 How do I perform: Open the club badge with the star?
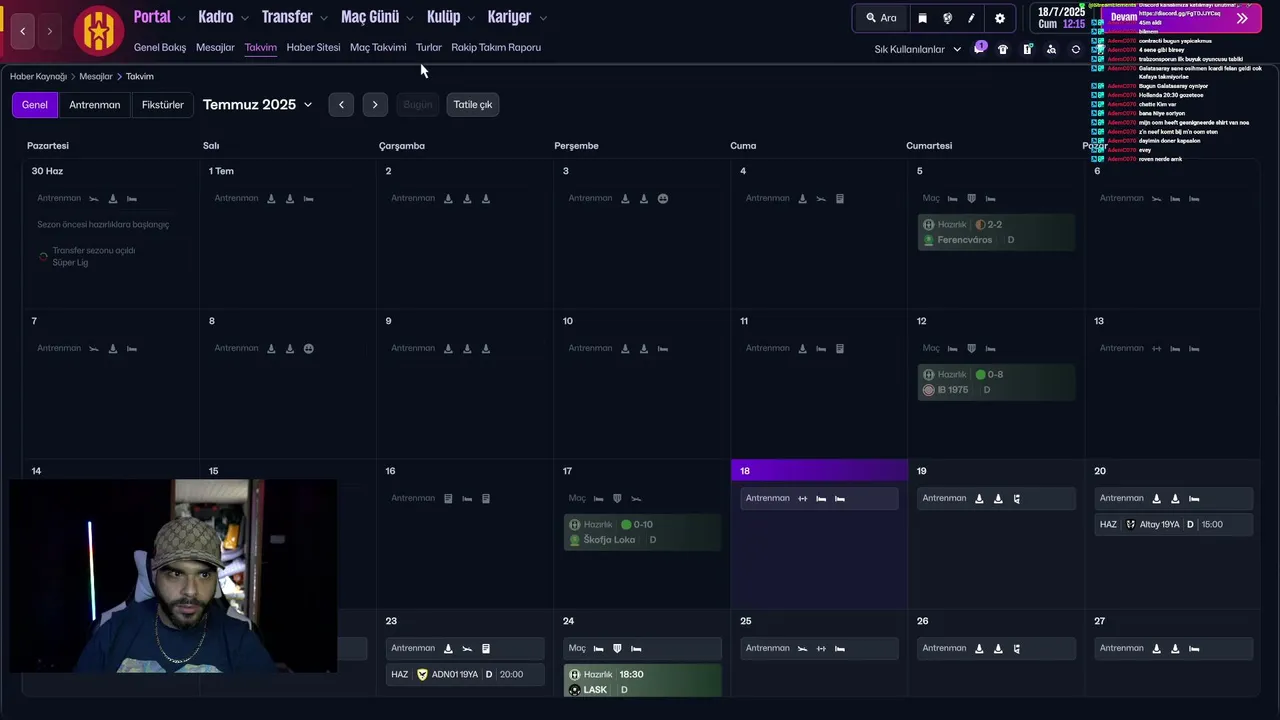coord(98,31)
